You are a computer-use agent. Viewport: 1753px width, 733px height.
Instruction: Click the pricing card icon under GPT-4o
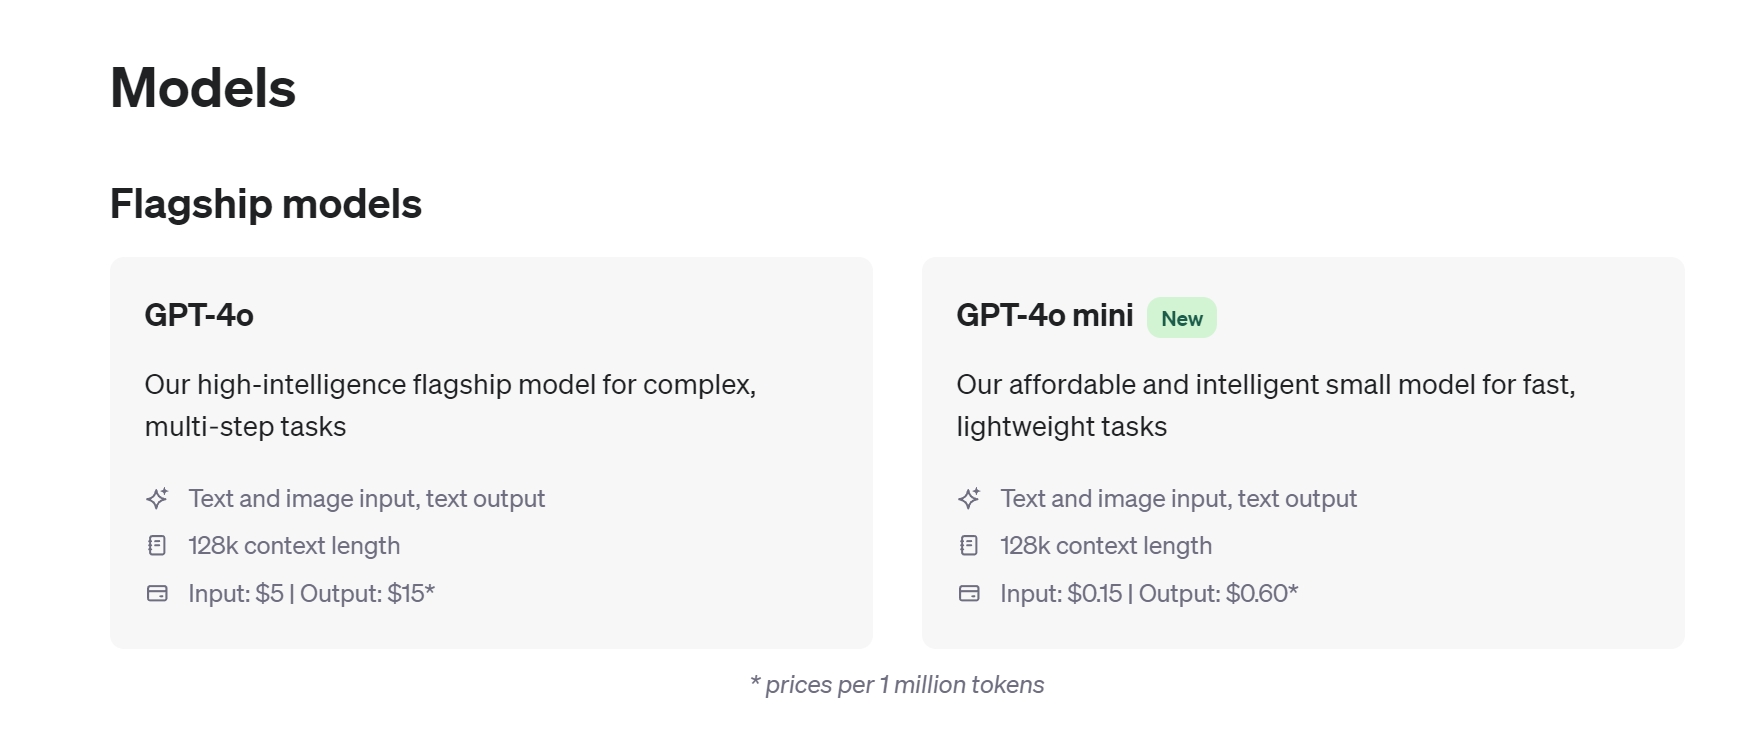(157, 593)
